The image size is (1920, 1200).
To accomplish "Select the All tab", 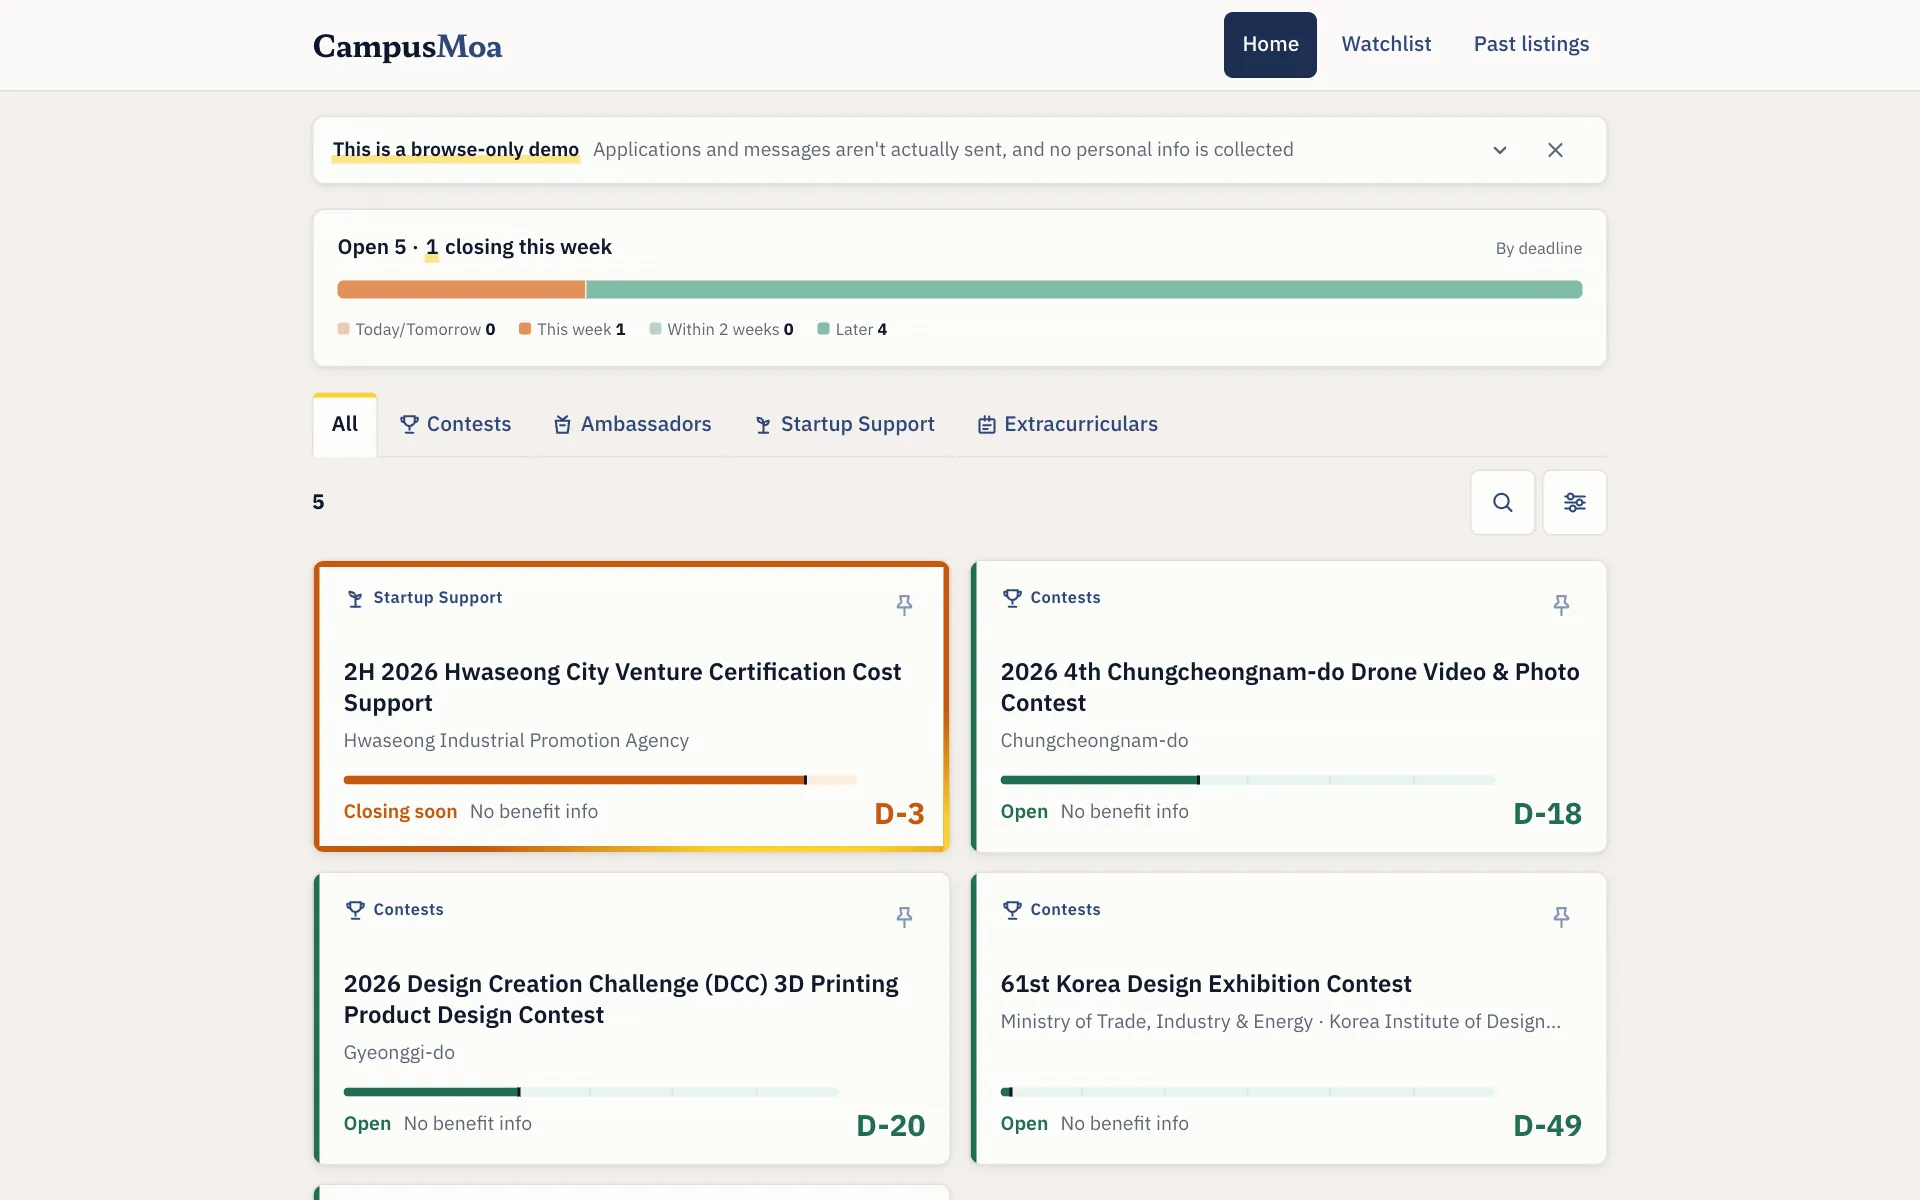I will [x=345, y=425].
